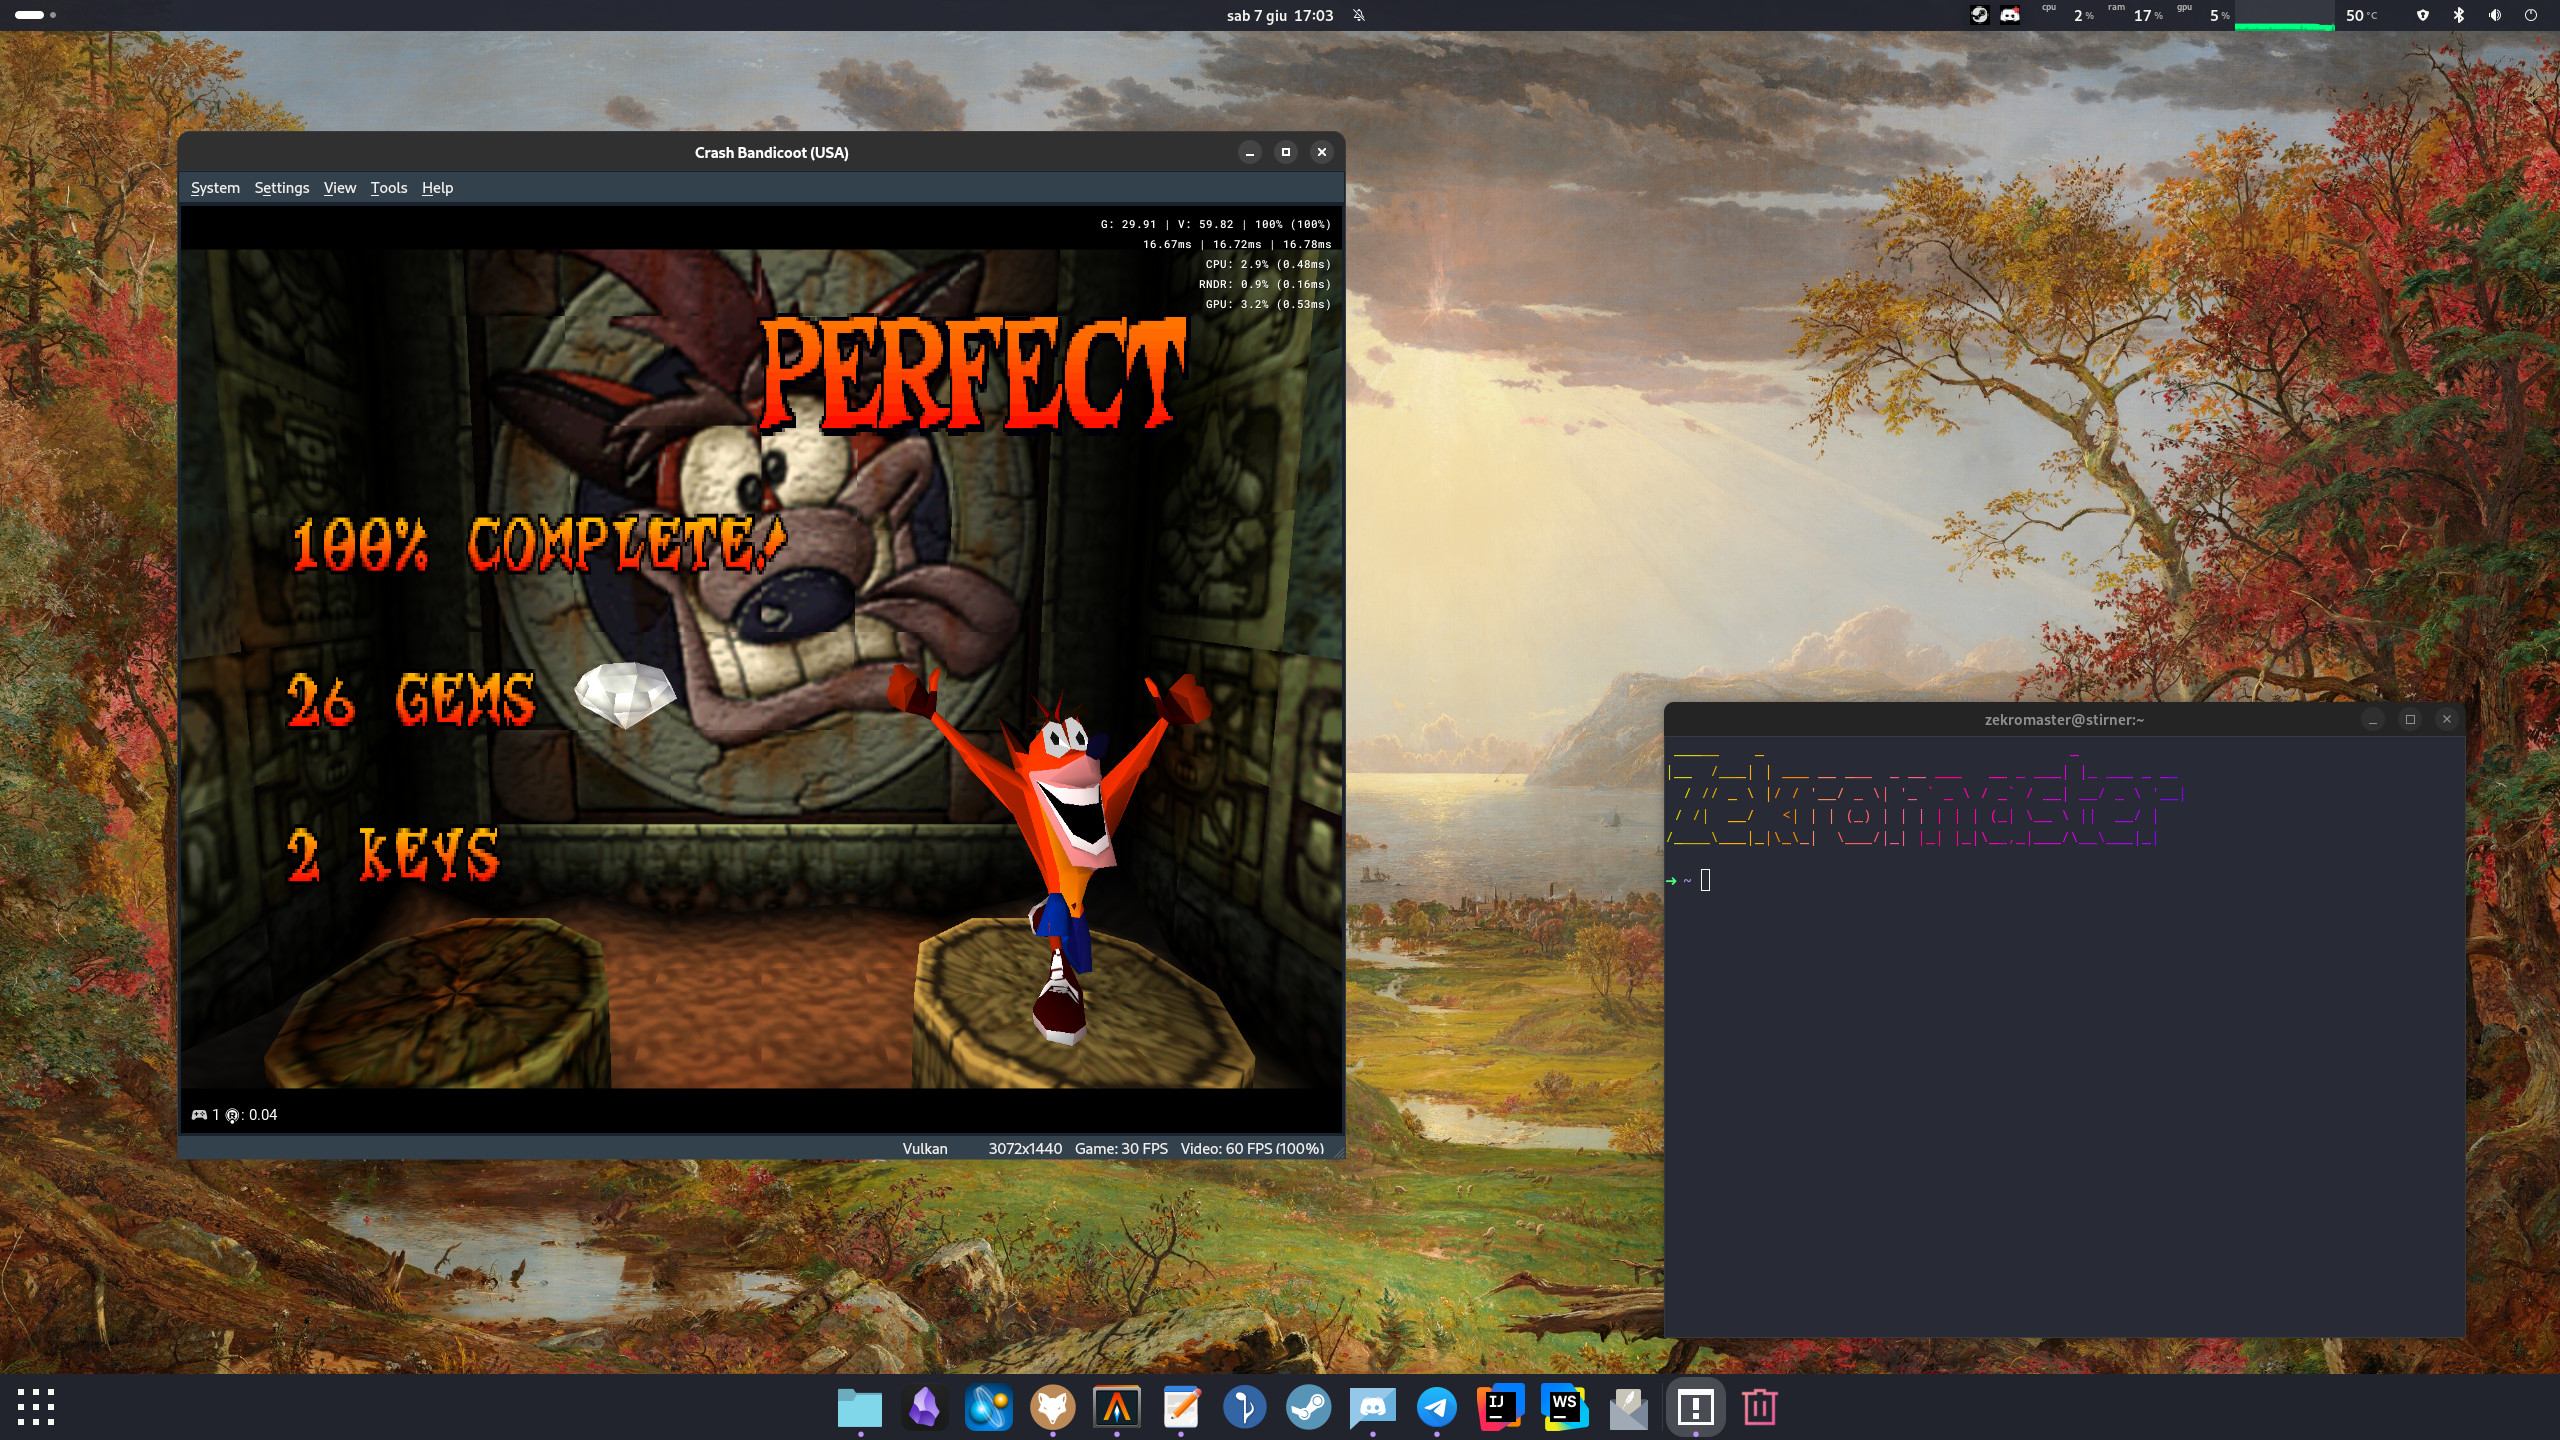Open the Steam icon in the dock
Screen dimensions: 2560x1440
point(1308,1407)
